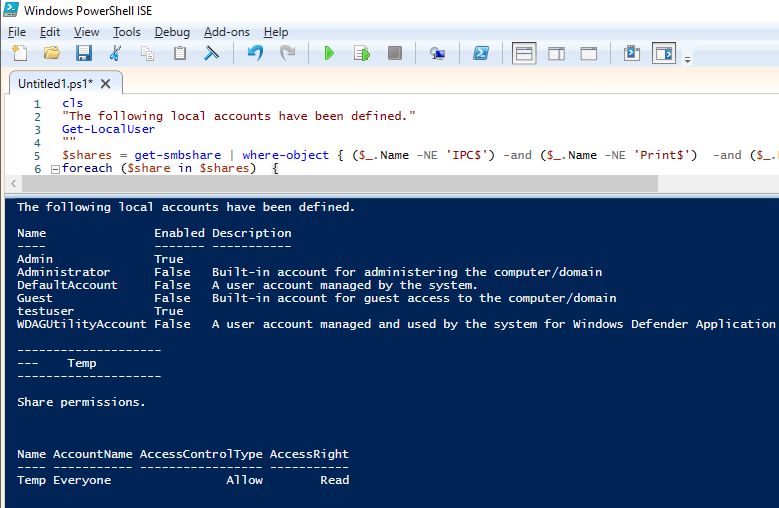This screenshot has width=779, height=508.
Task: Click the 'IPC$' string in line 5
Action: click(x=467, y=155)
